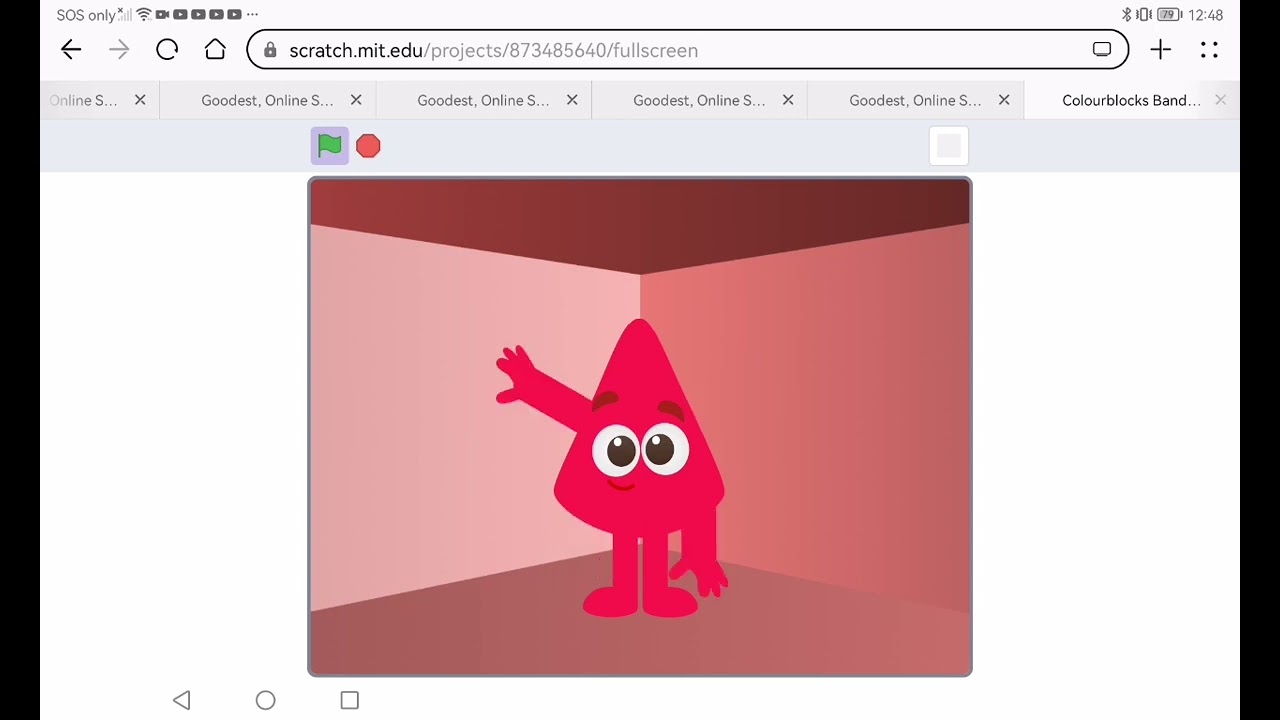Open the browser home page

click(x=215, y=50)
